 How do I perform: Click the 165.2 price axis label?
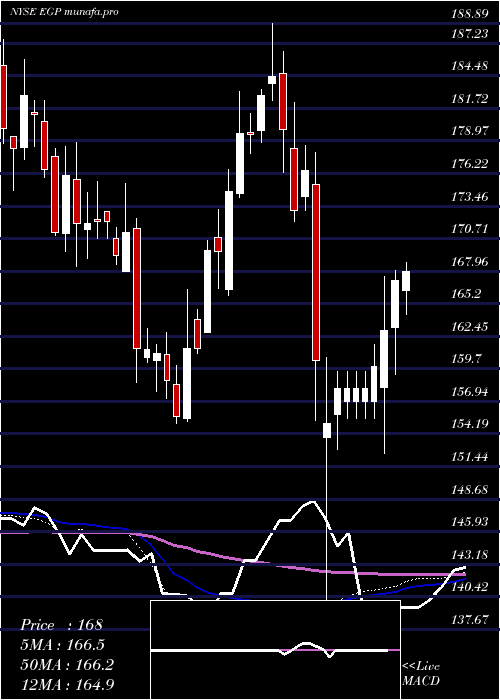pyautogui.click(x=465, y=294)
